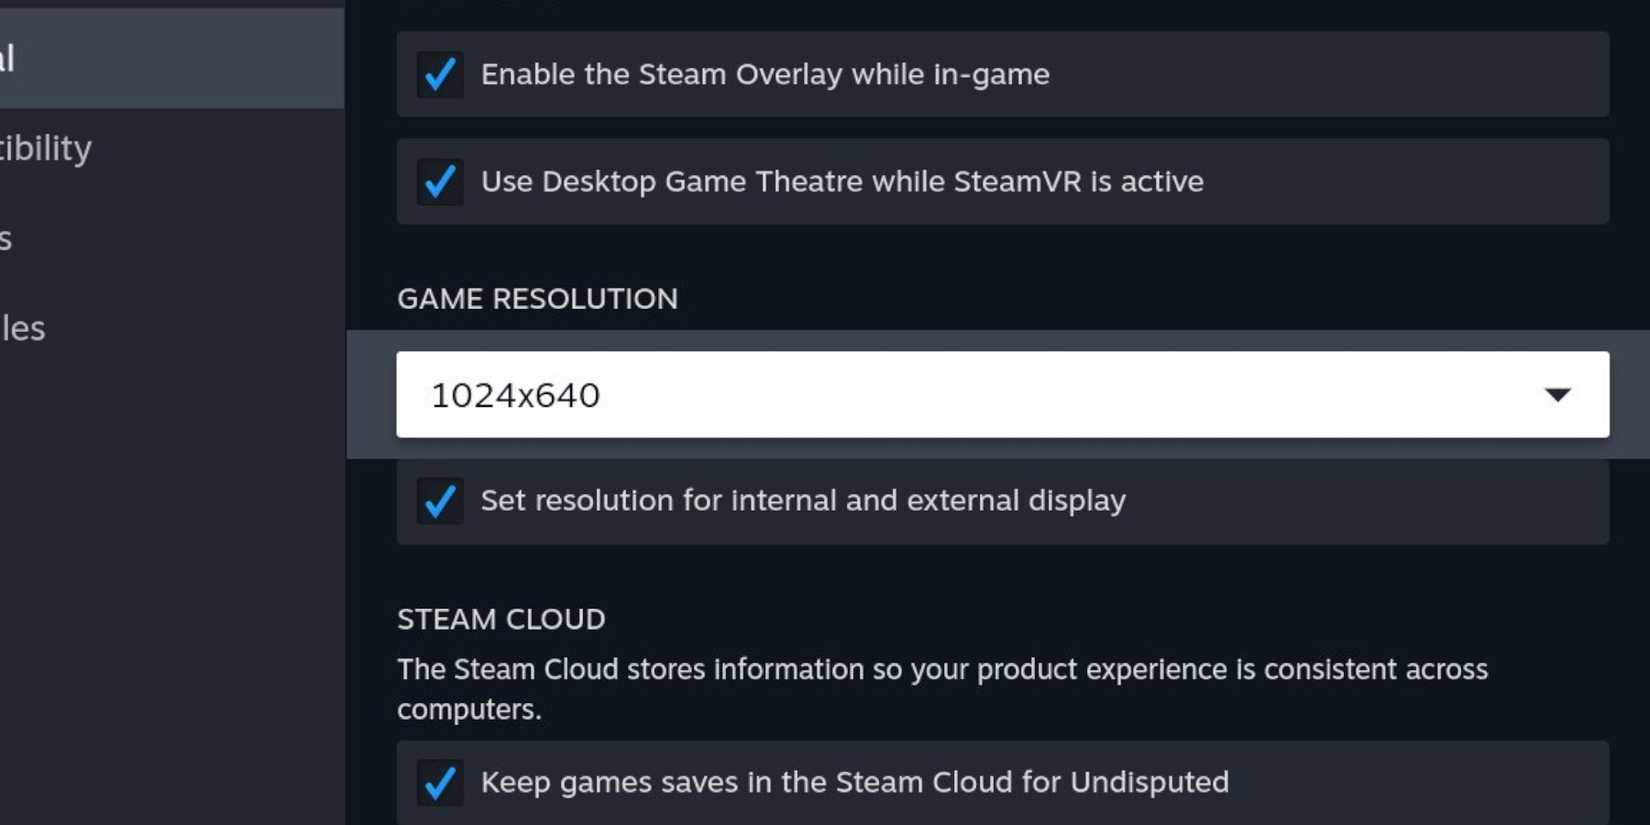
Task: Click inside the resolution value field
Action: (700, 395)
